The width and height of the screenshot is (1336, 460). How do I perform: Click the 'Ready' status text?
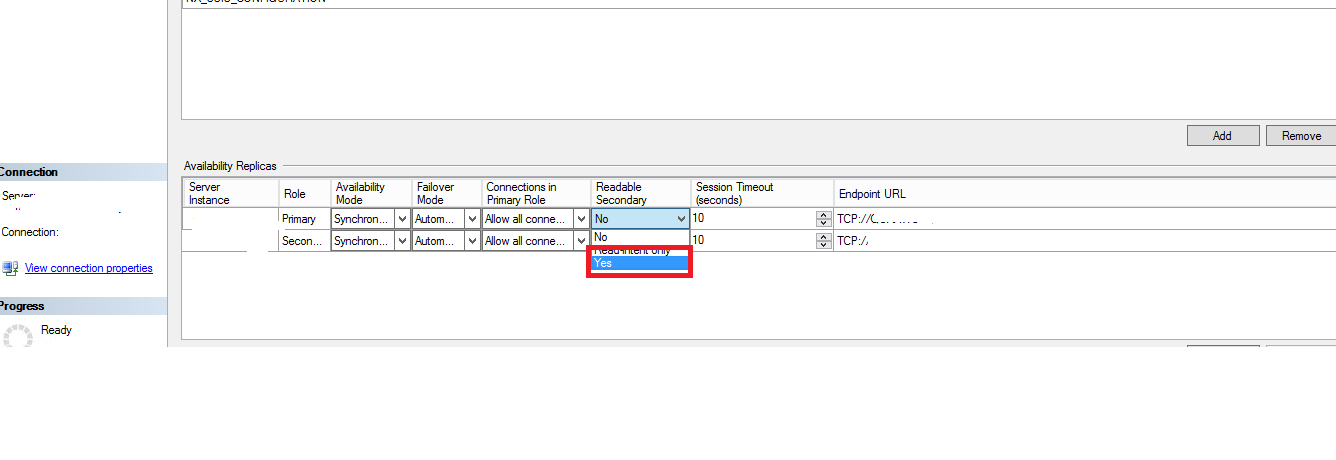pyautogui.click(x=56, y=330)
